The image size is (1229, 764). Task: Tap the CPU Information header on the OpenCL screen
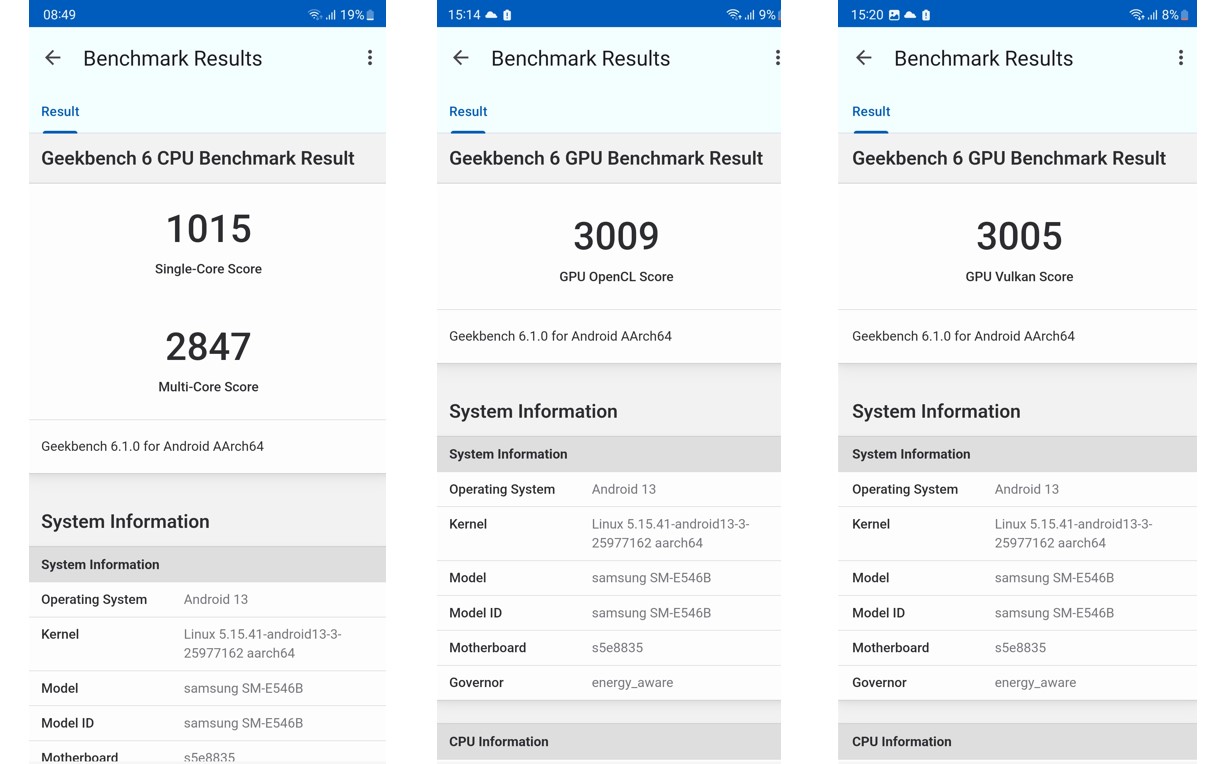609,741
